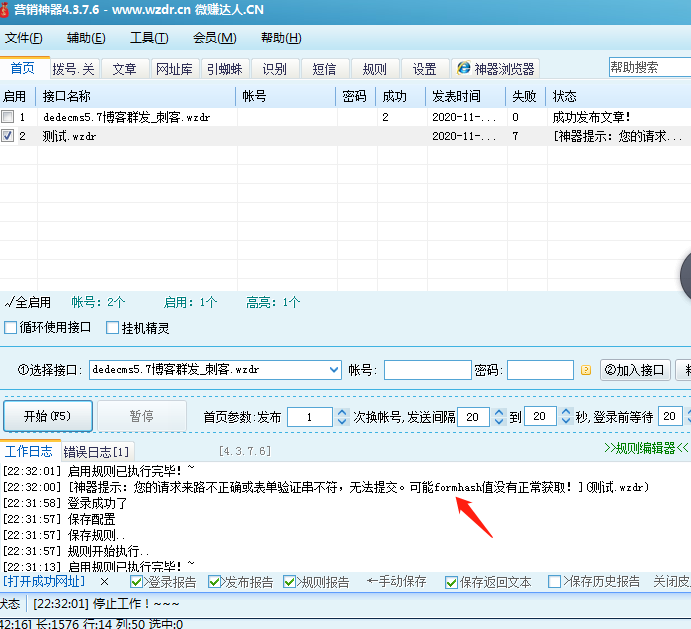Click log line 登录成功了

click(97, 503)
